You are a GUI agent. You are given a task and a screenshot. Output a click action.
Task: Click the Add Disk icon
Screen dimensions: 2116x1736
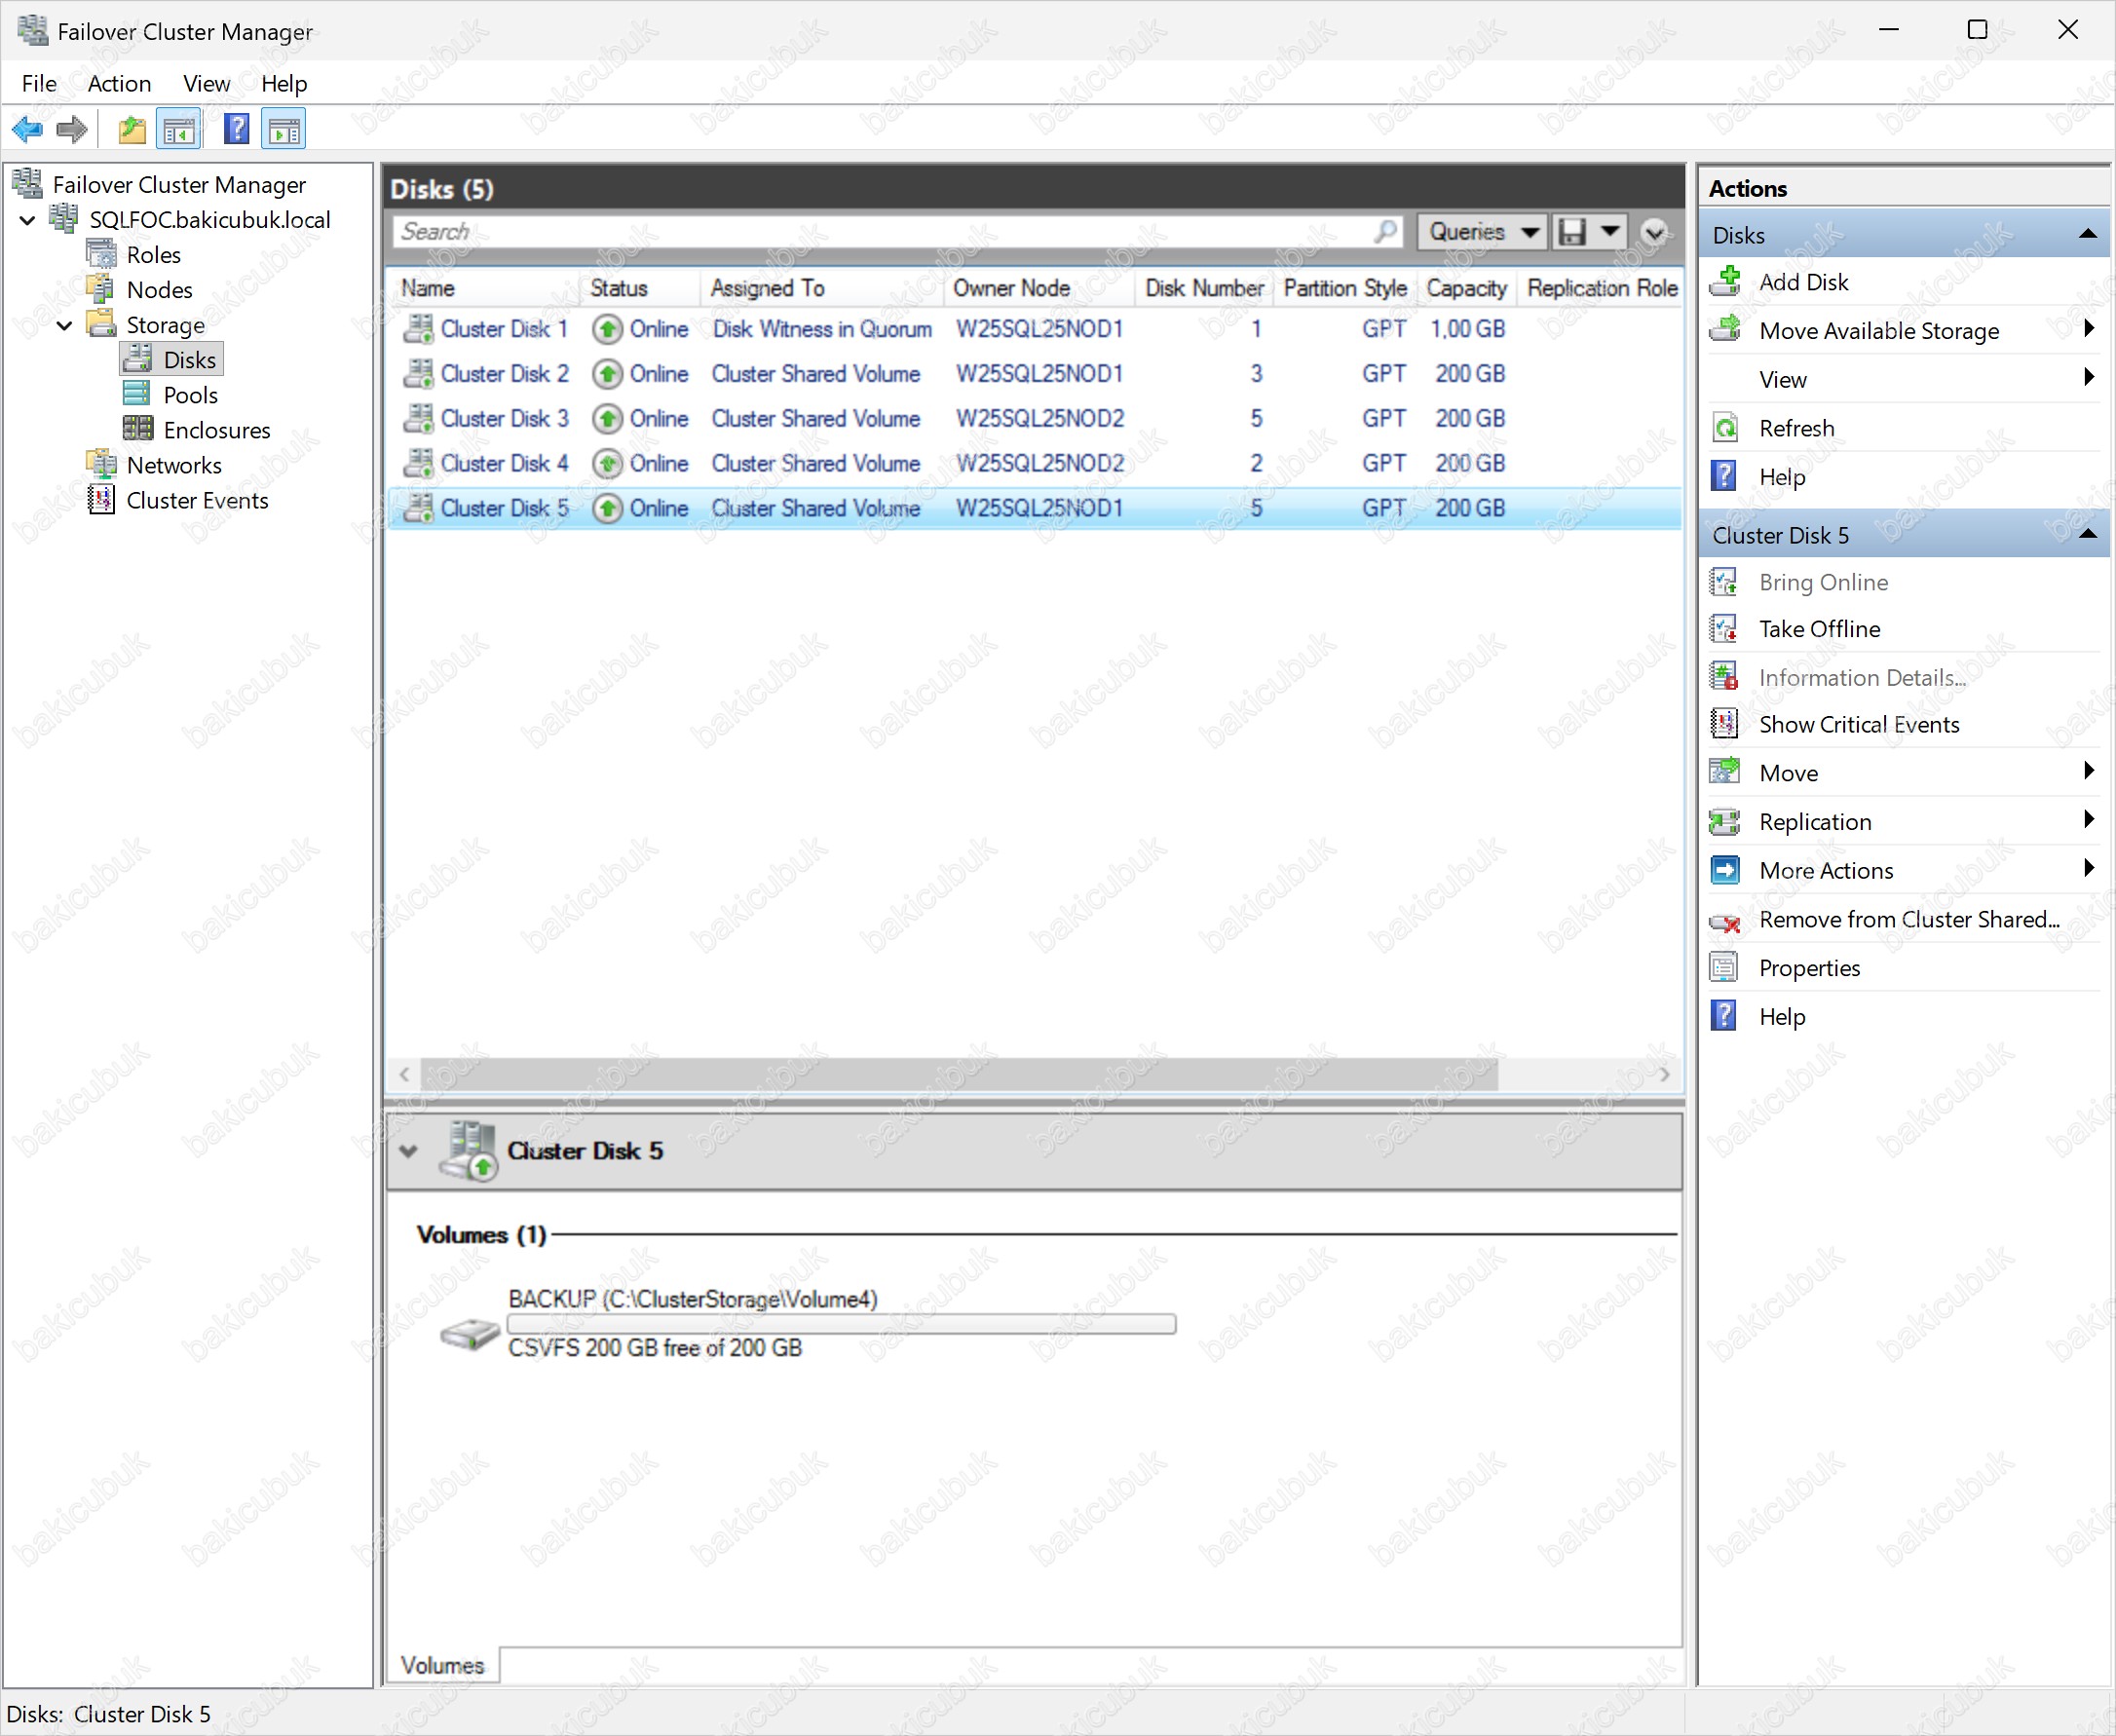tap(1725, 282)
